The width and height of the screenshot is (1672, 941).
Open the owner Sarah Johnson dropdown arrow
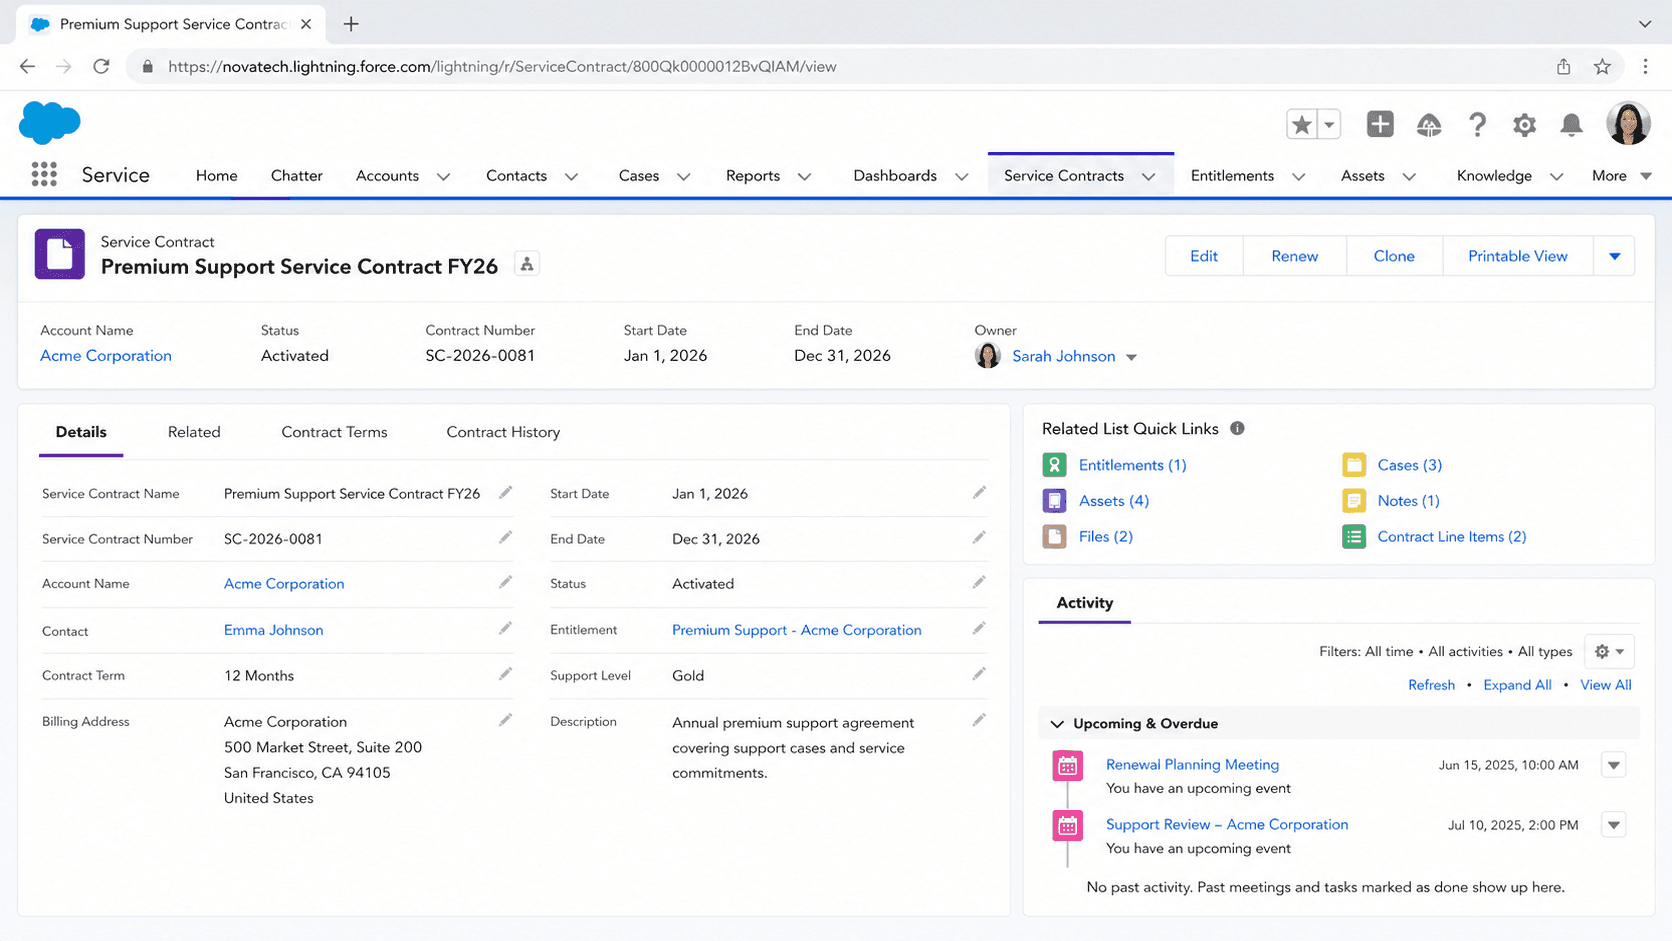1131,357
